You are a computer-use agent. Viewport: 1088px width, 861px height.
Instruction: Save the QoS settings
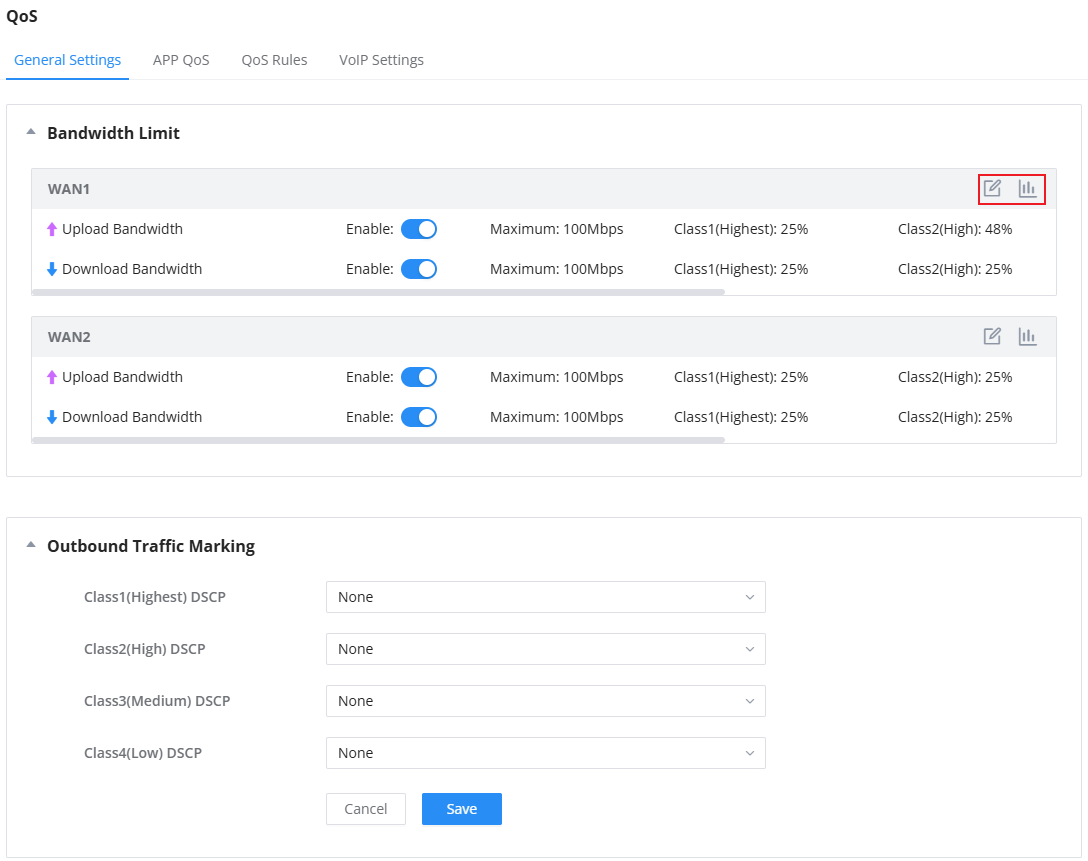tap(461, 809)
